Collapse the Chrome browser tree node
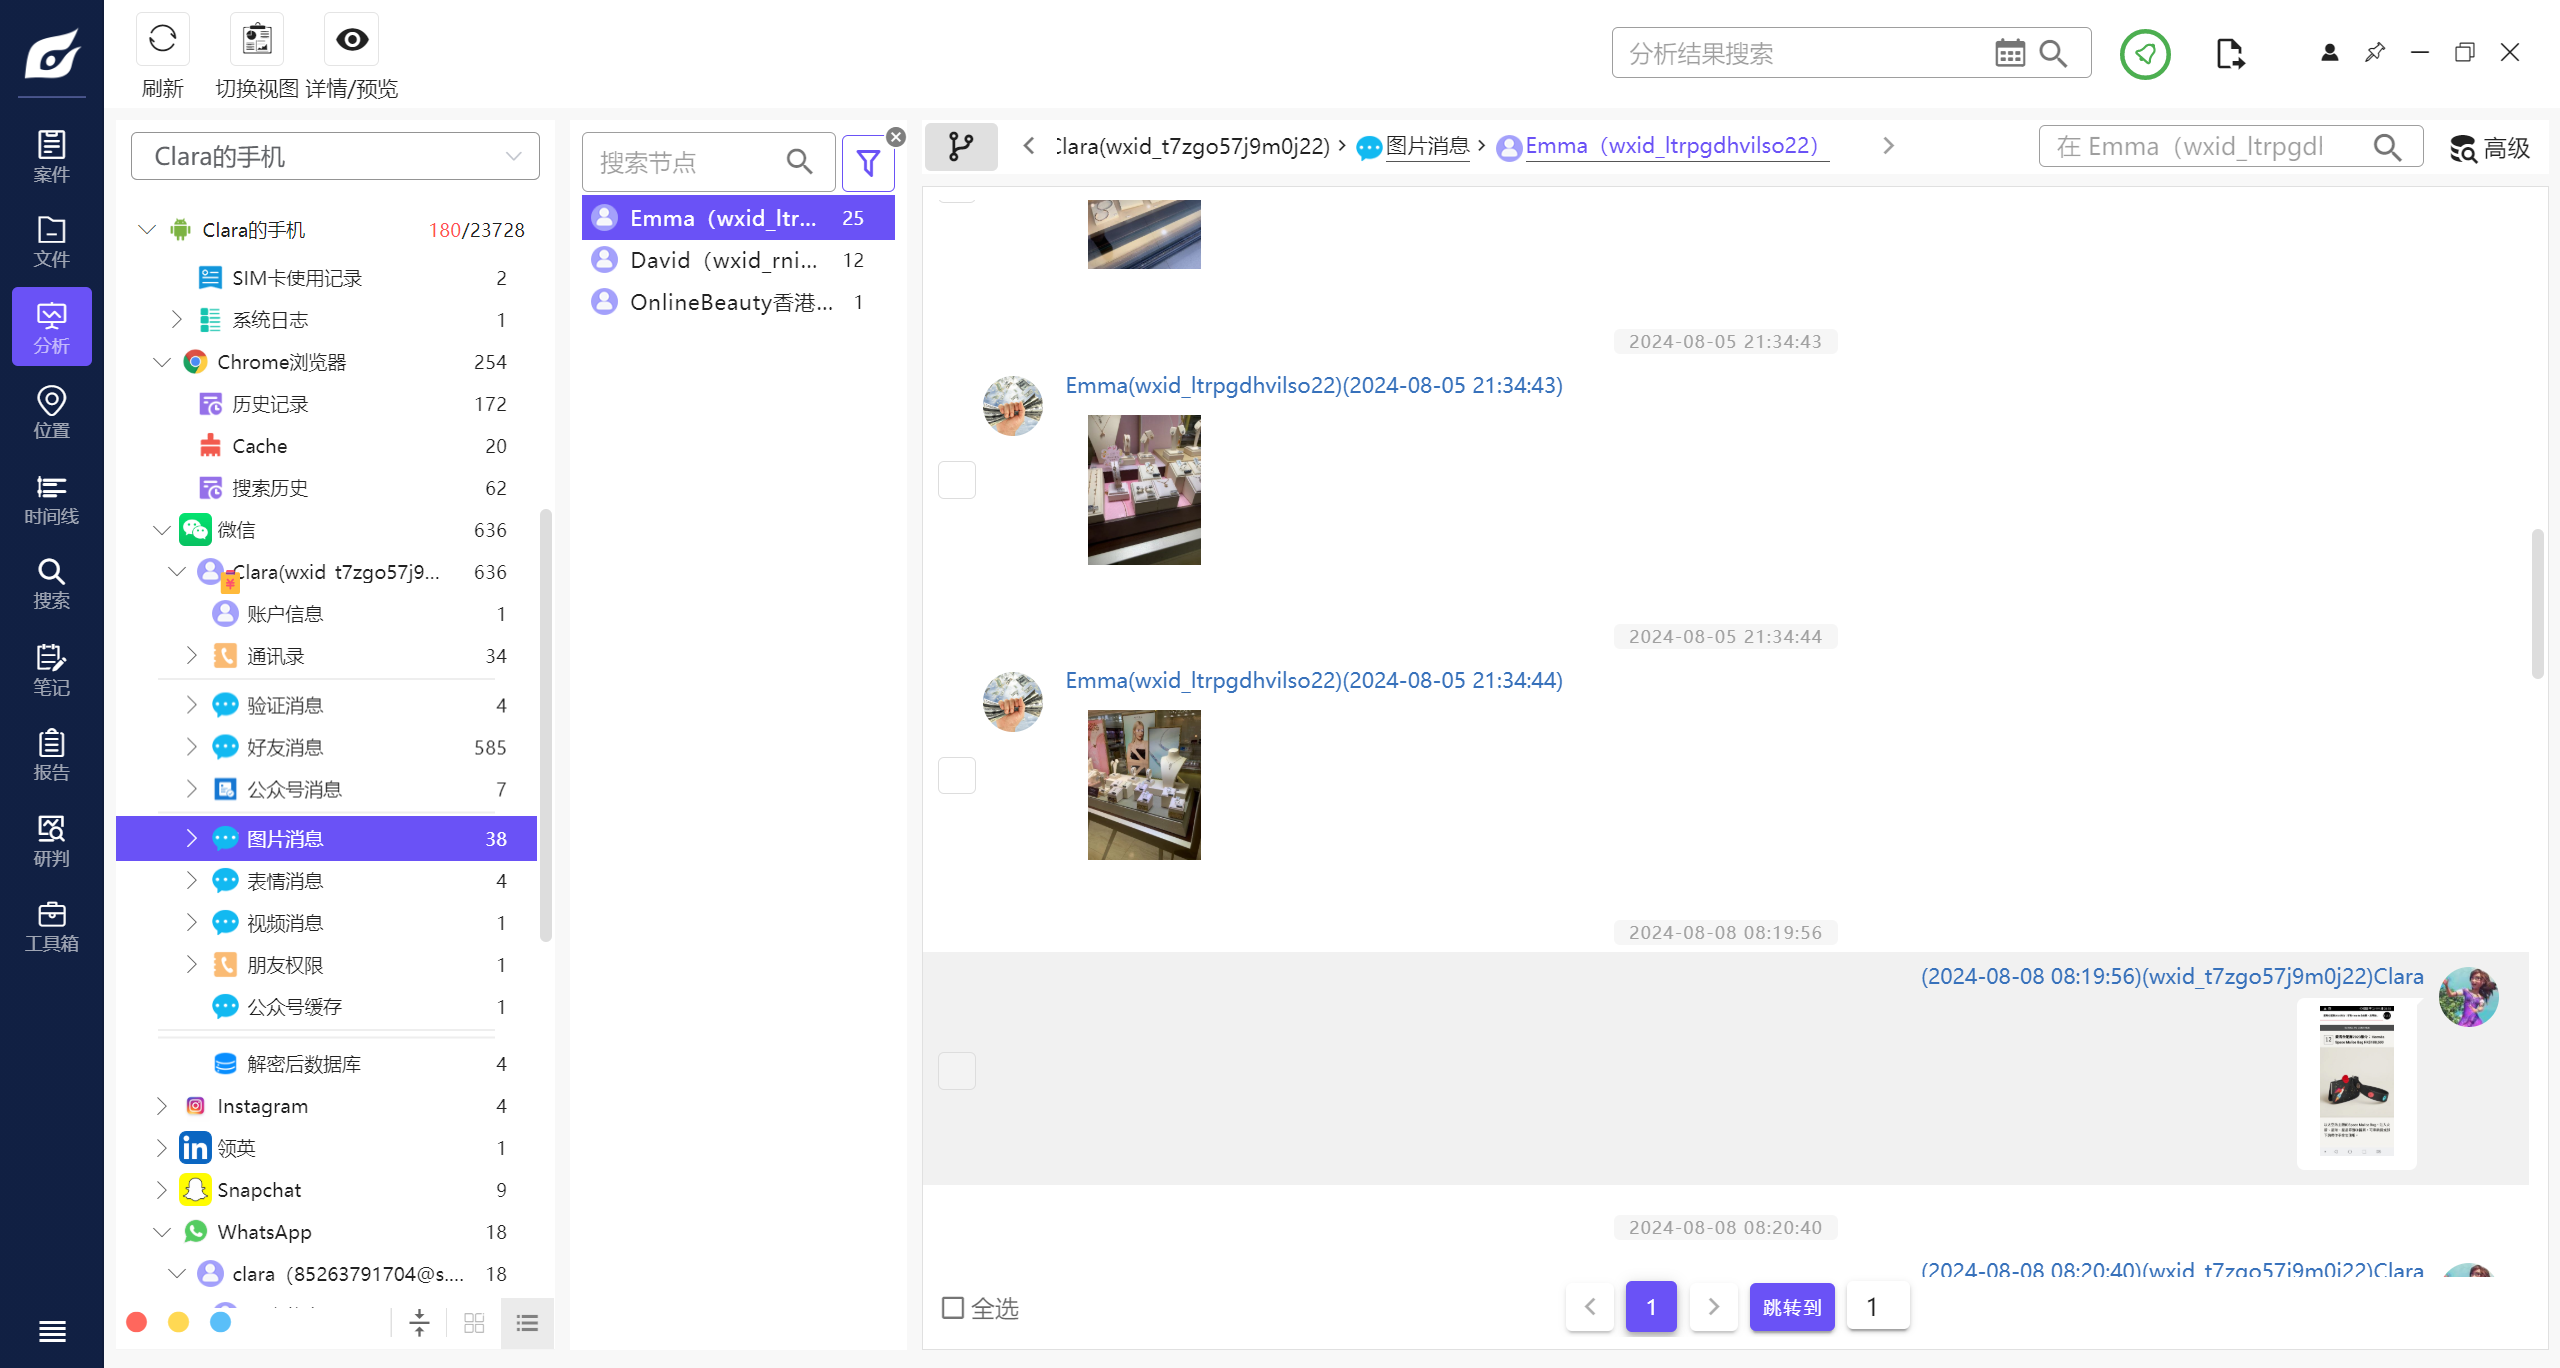This screenshot has height=1368, width=2560. [162, 362]
